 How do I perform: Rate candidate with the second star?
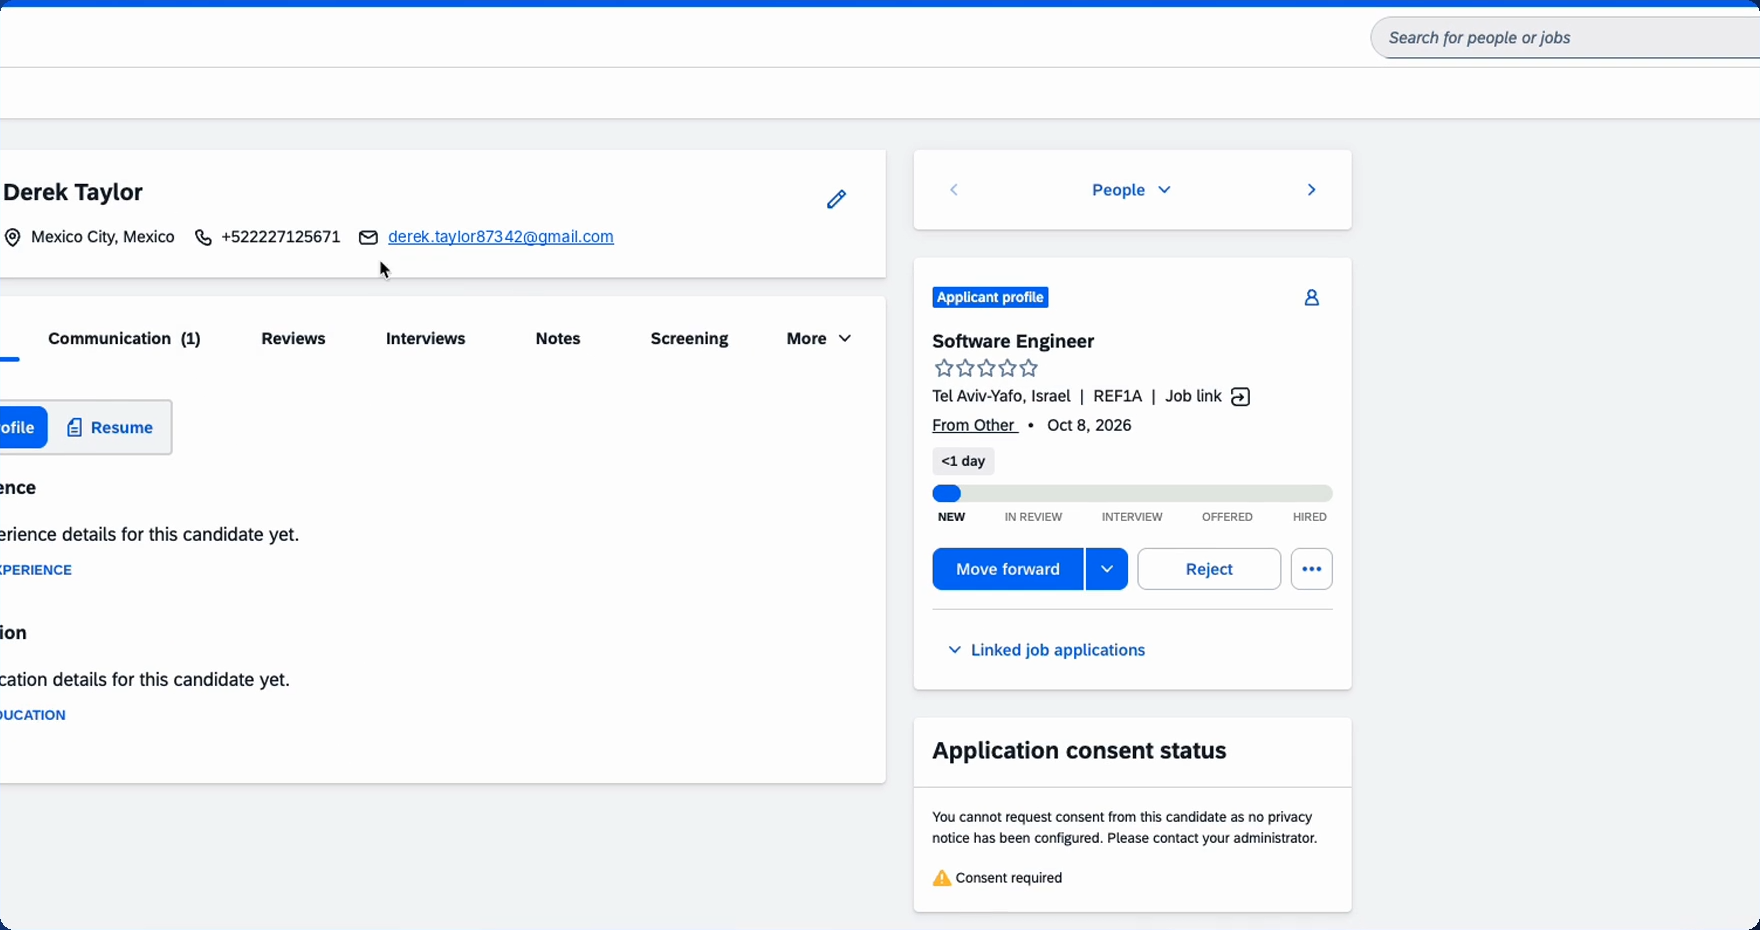click(x=965, y=368)
